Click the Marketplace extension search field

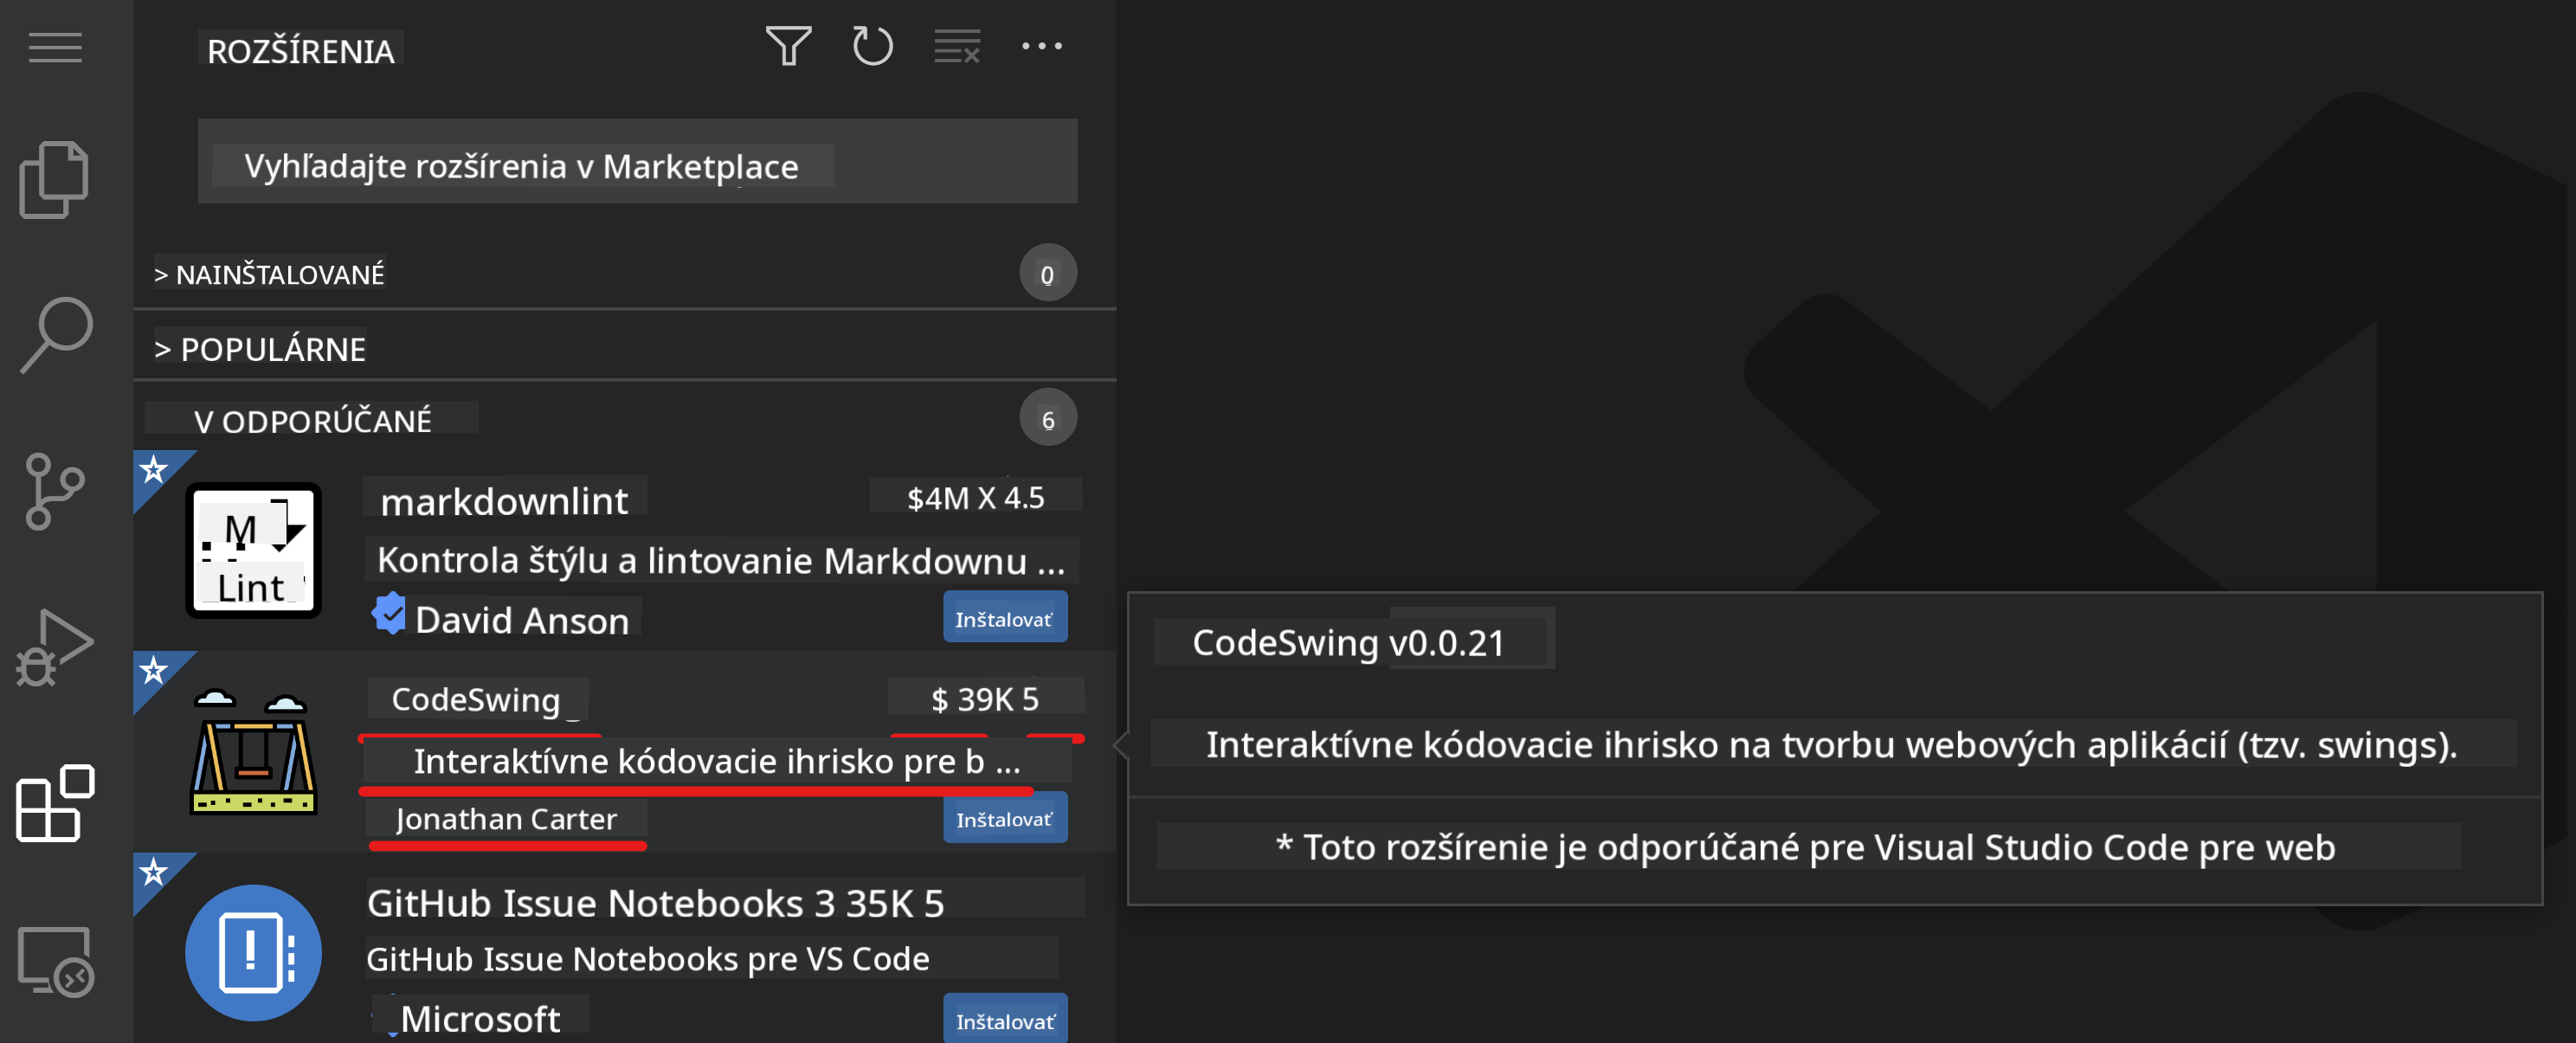coord(636,163)
